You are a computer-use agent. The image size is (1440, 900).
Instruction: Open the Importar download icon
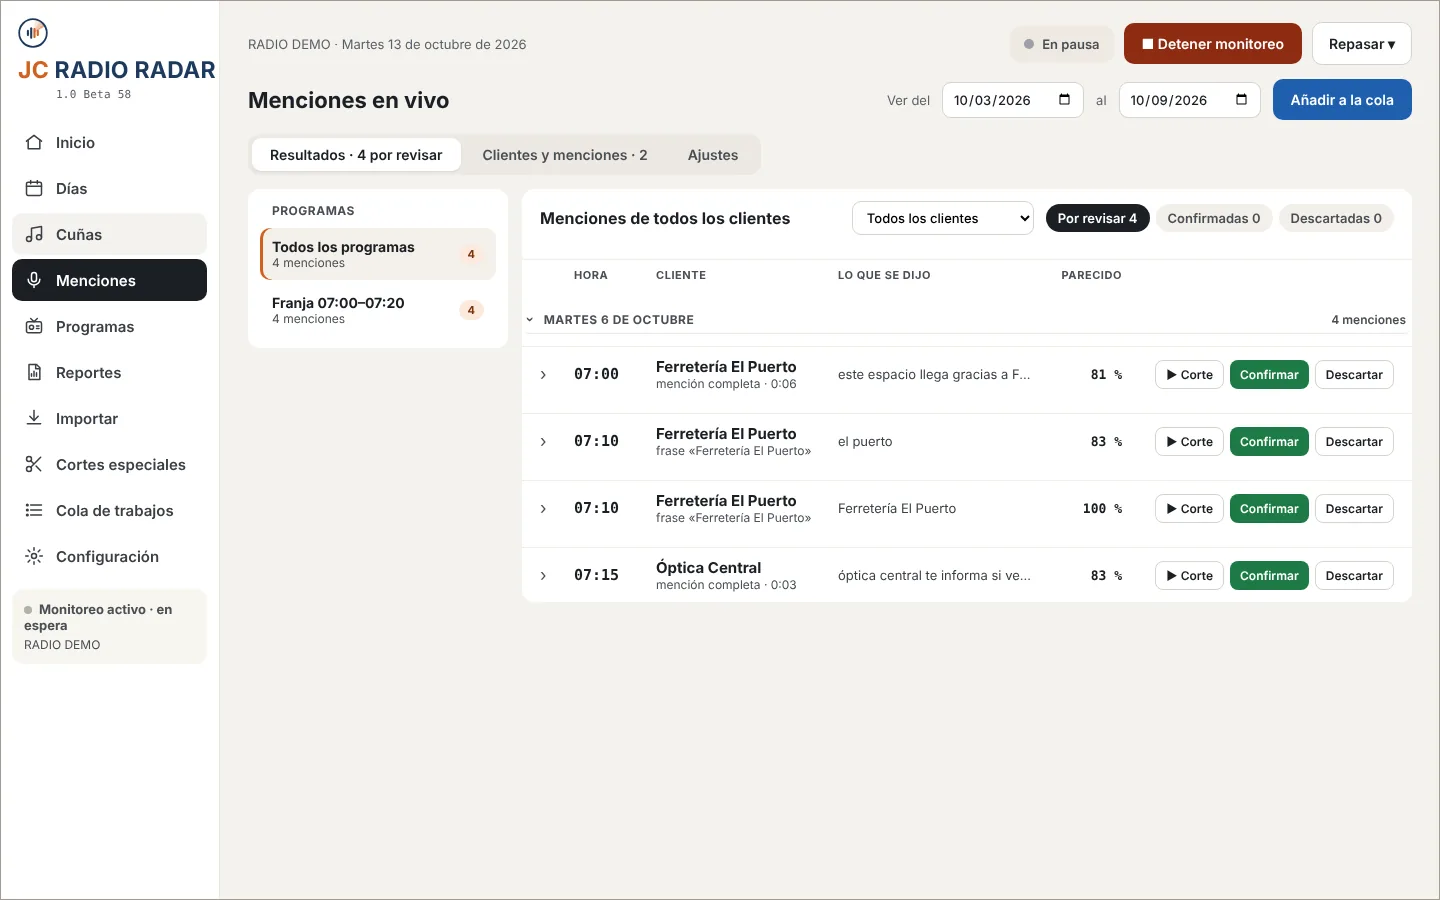[x=34, y=419]
